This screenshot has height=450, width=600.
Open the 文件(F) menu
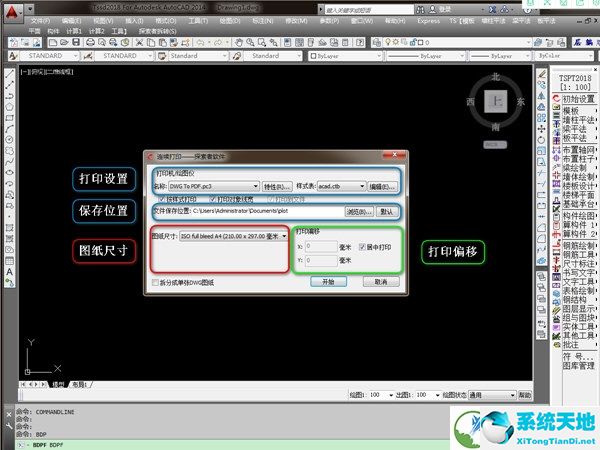pos(40,21)
